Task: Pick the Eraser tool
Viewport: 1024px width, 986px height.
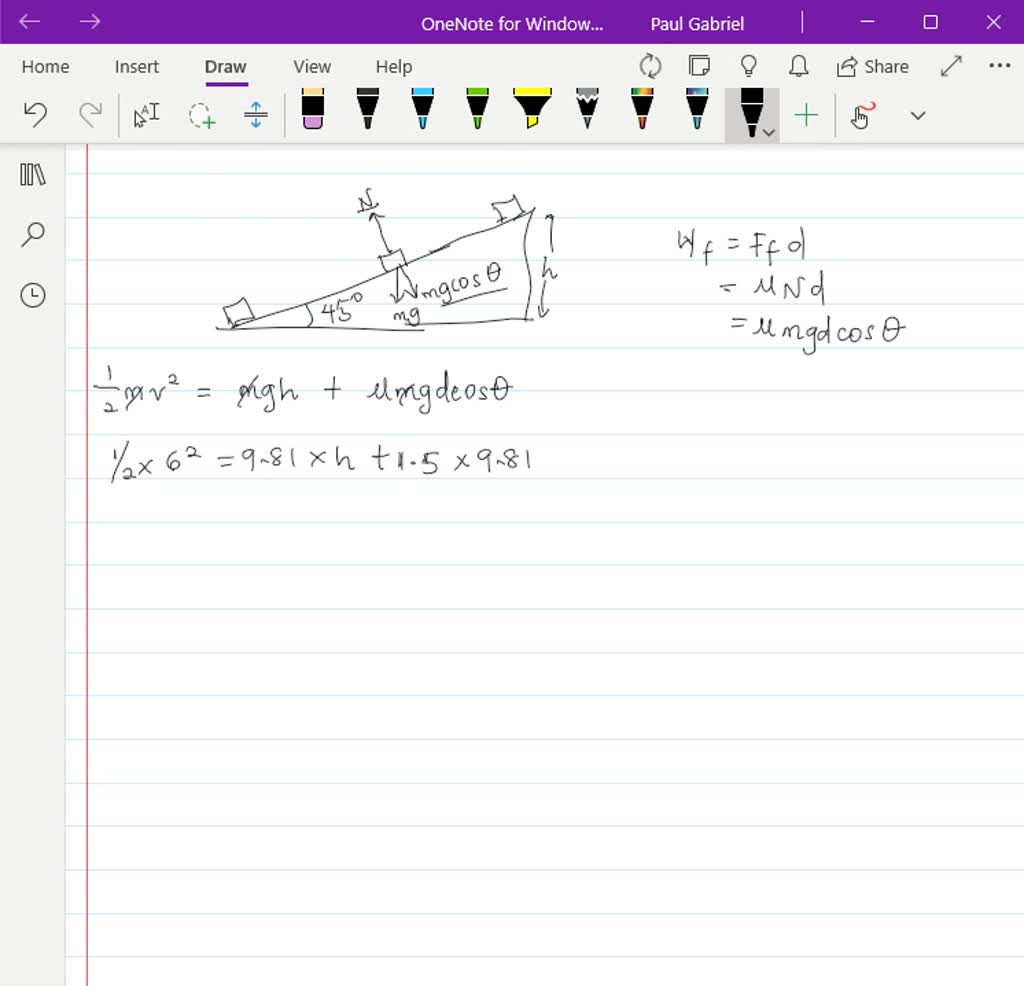Action: point(313,110)
